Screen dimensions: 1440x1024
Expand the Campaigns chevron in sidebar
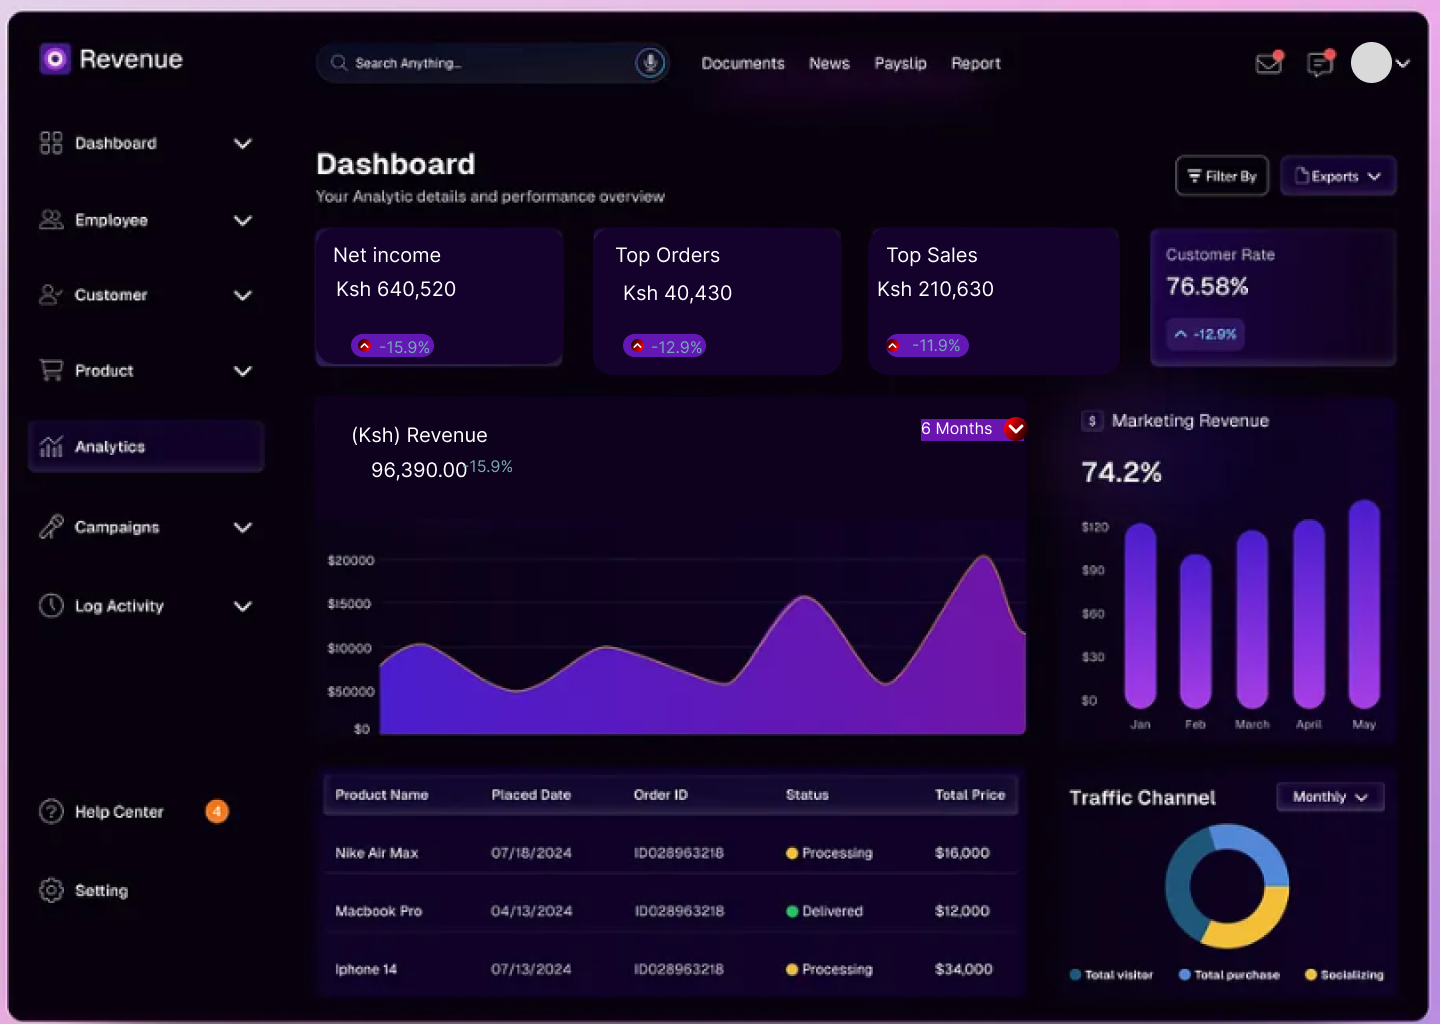click(242, 527)
